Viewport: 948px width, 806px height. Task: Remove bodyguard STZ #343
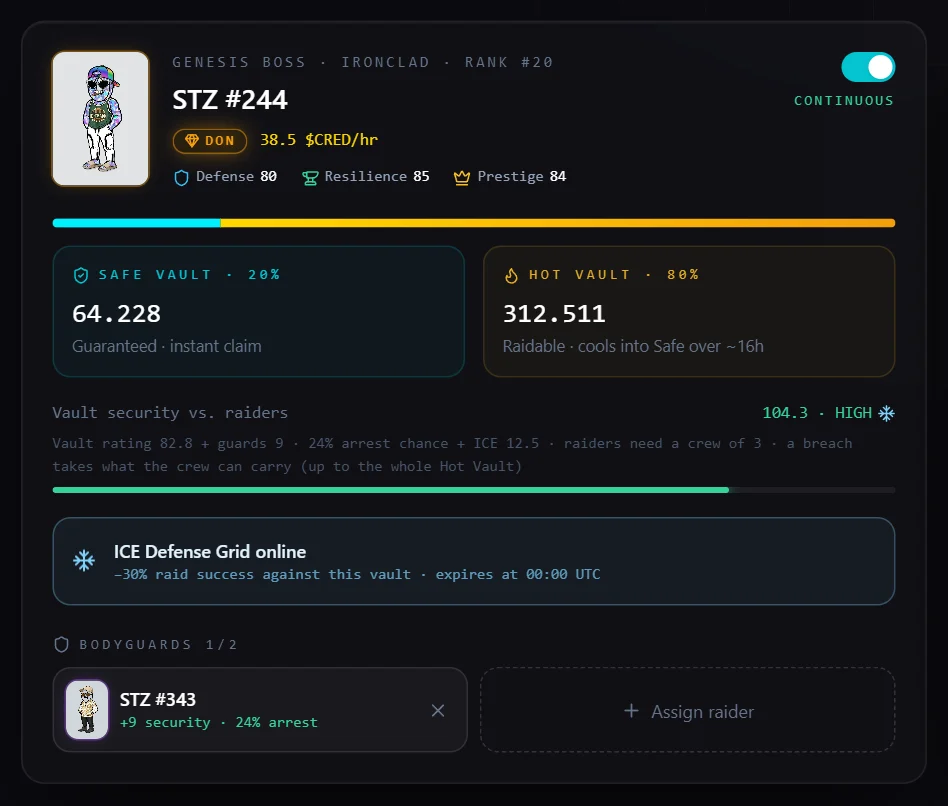[438, 710]
